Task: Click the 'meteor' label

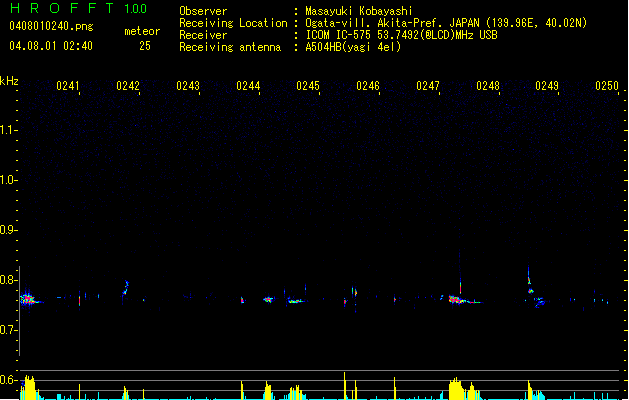Action: (142, 31)
